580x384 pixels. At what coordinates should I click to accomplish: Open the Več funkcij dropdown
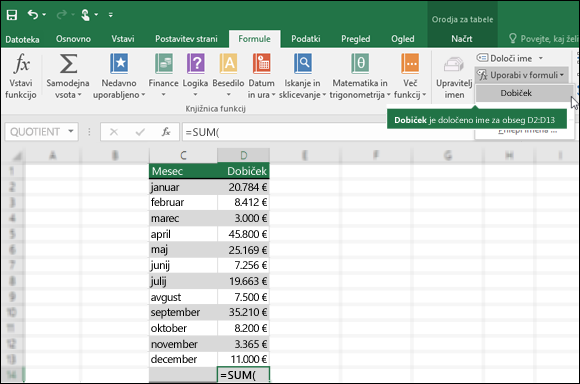410,77
